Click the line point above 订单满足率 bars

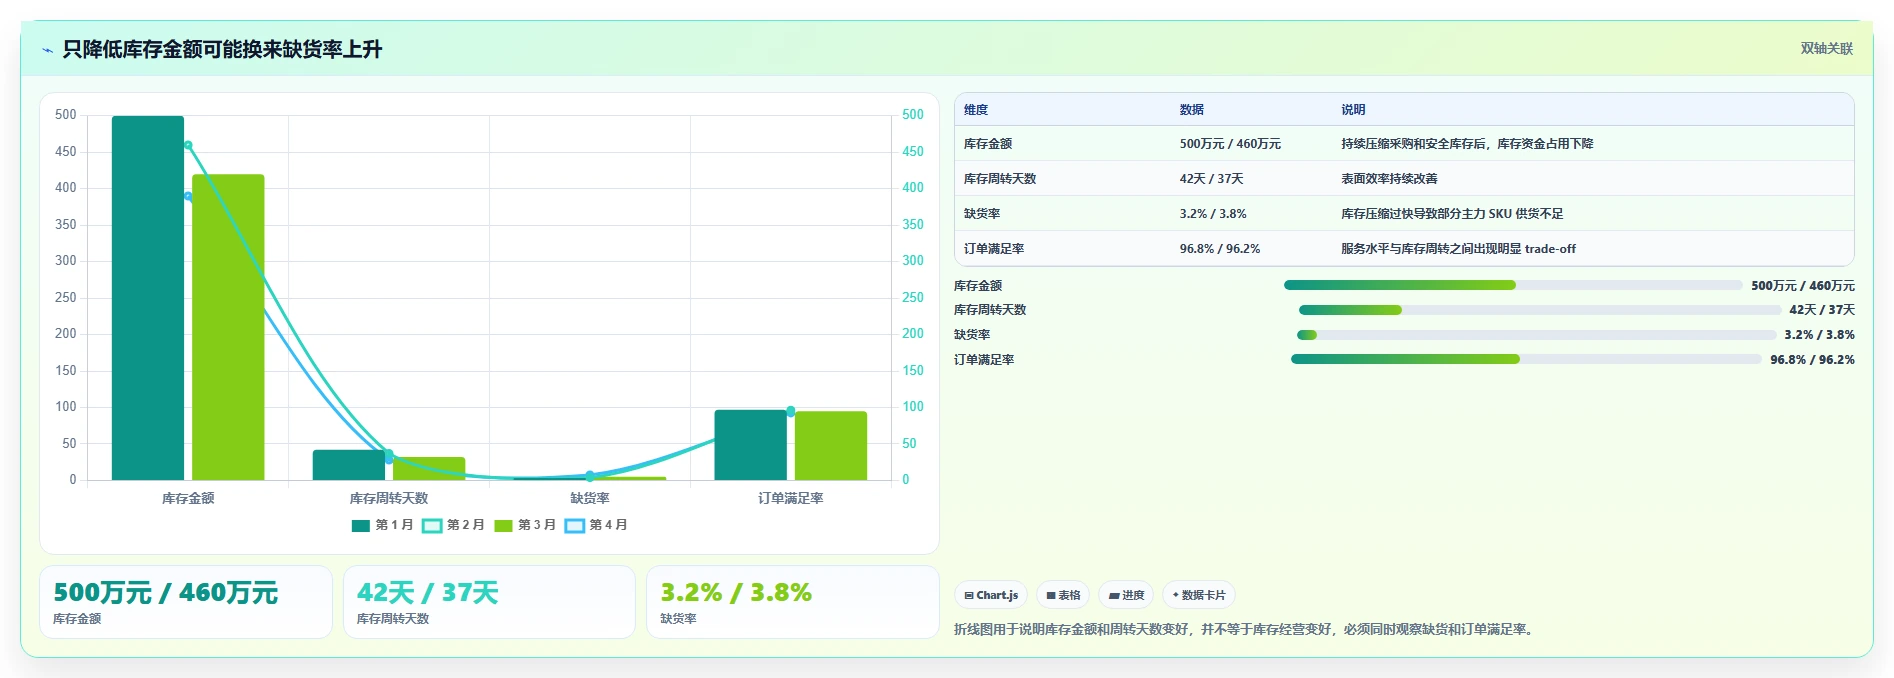[791, 411]
